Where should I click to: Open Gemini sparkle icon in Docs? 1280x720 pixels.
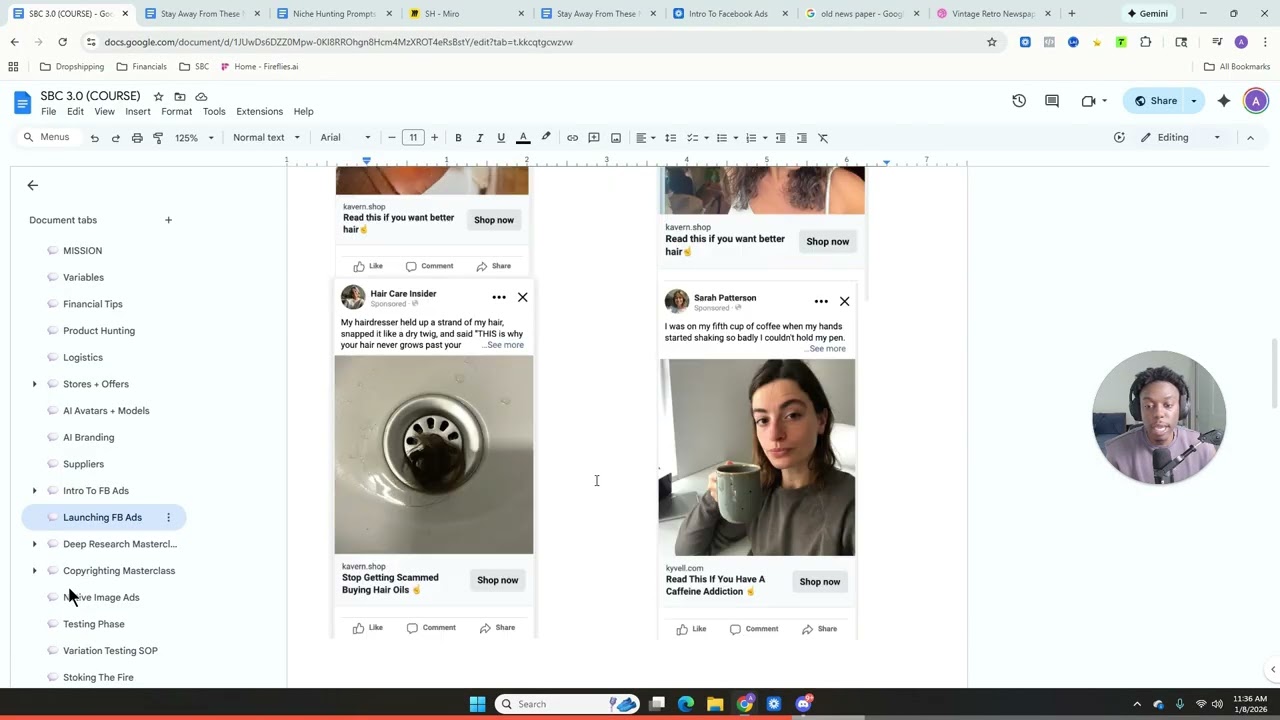(1224, 101)
